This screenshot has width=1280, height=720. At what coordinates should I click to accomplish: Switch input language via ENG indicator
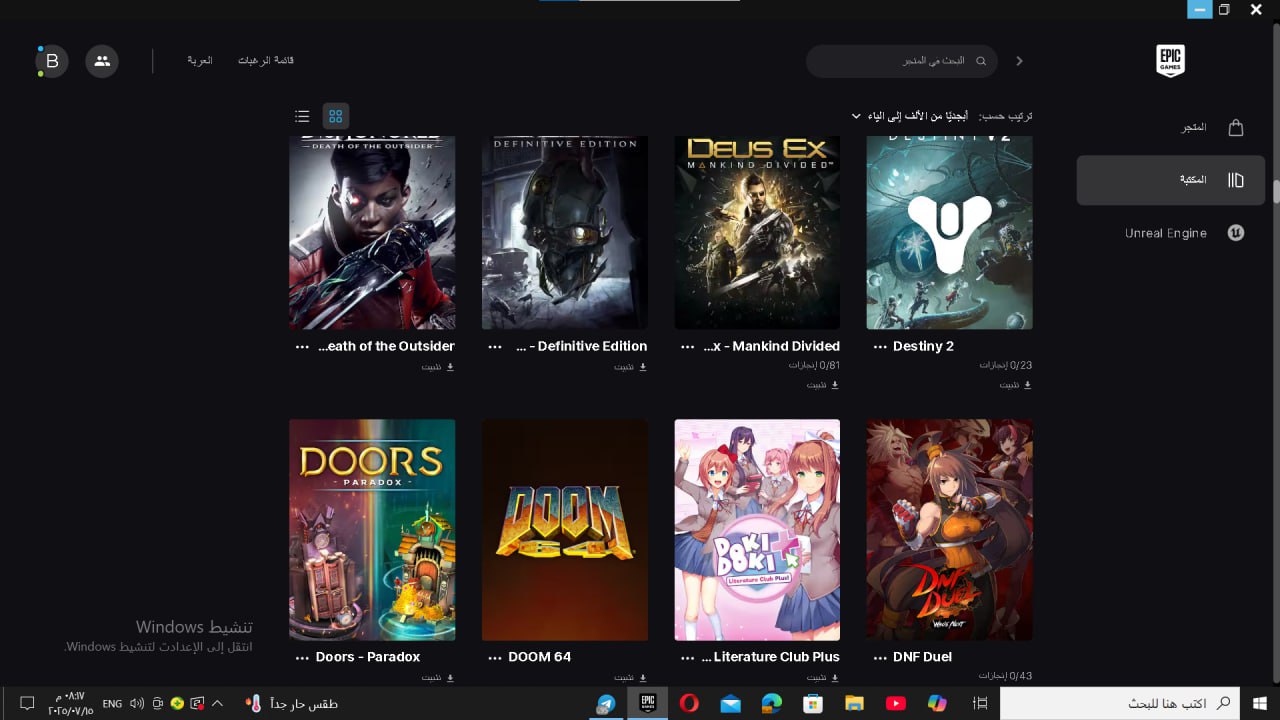pos(112,703)
